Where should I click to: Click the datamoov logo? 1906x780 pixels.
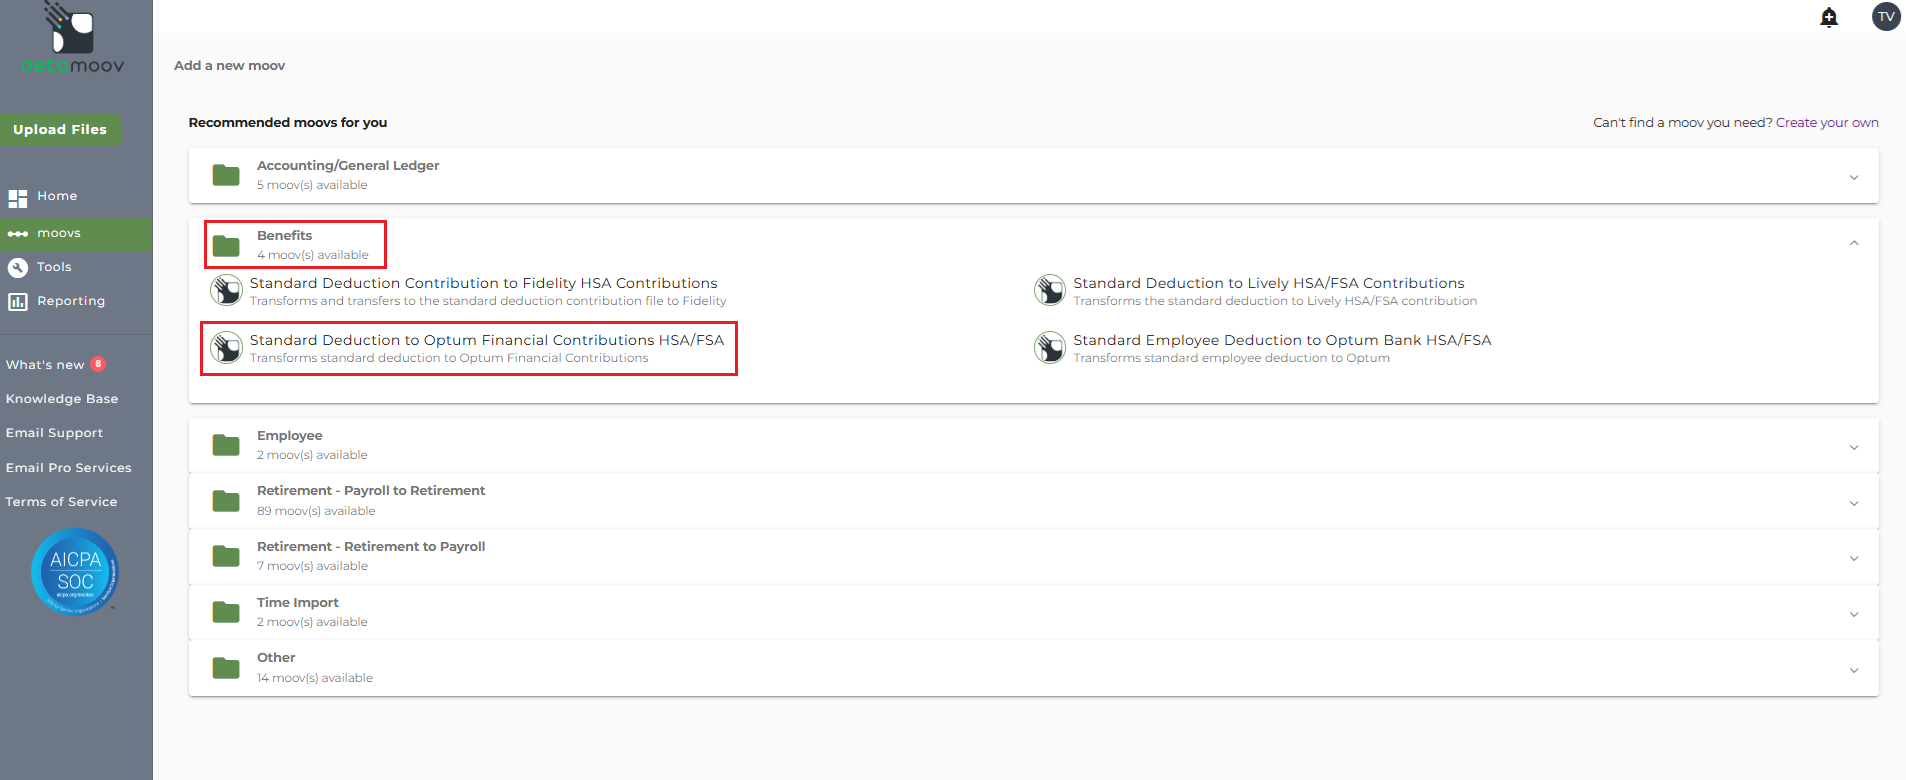click(72, 38)
